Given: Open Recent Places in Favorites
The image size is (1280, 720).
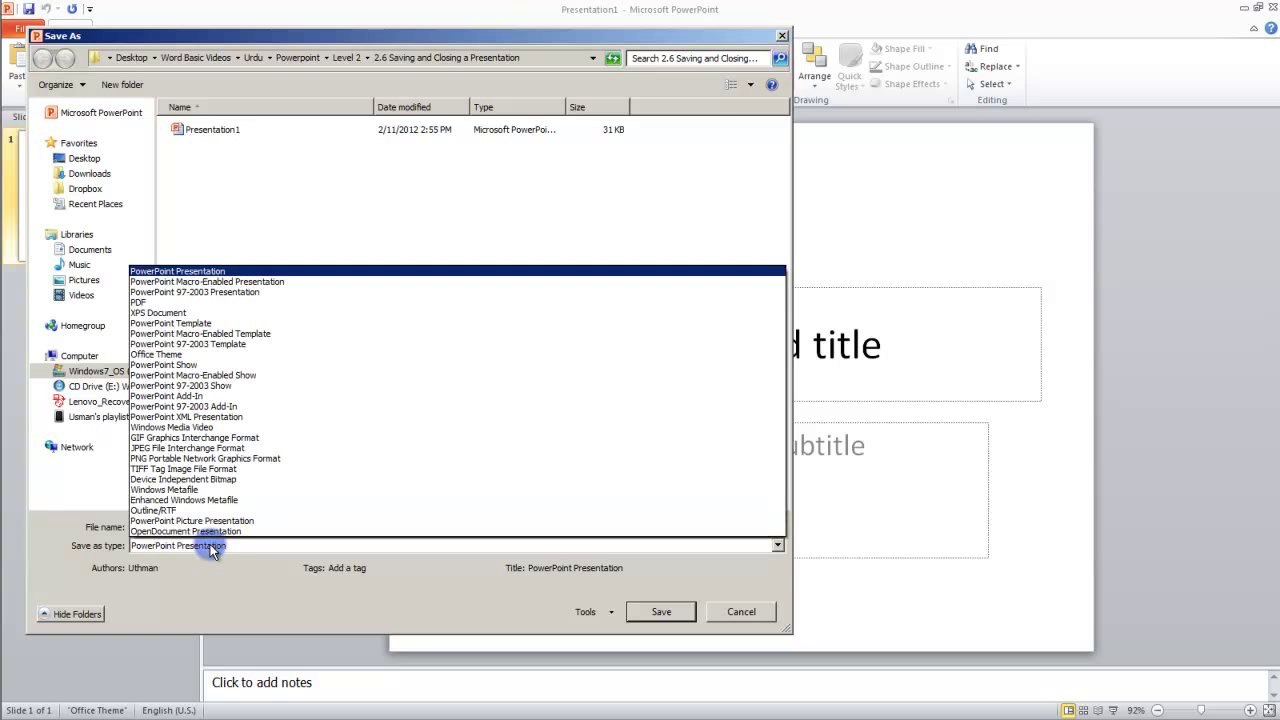Looking at the screenshot, I should point(88,204).
